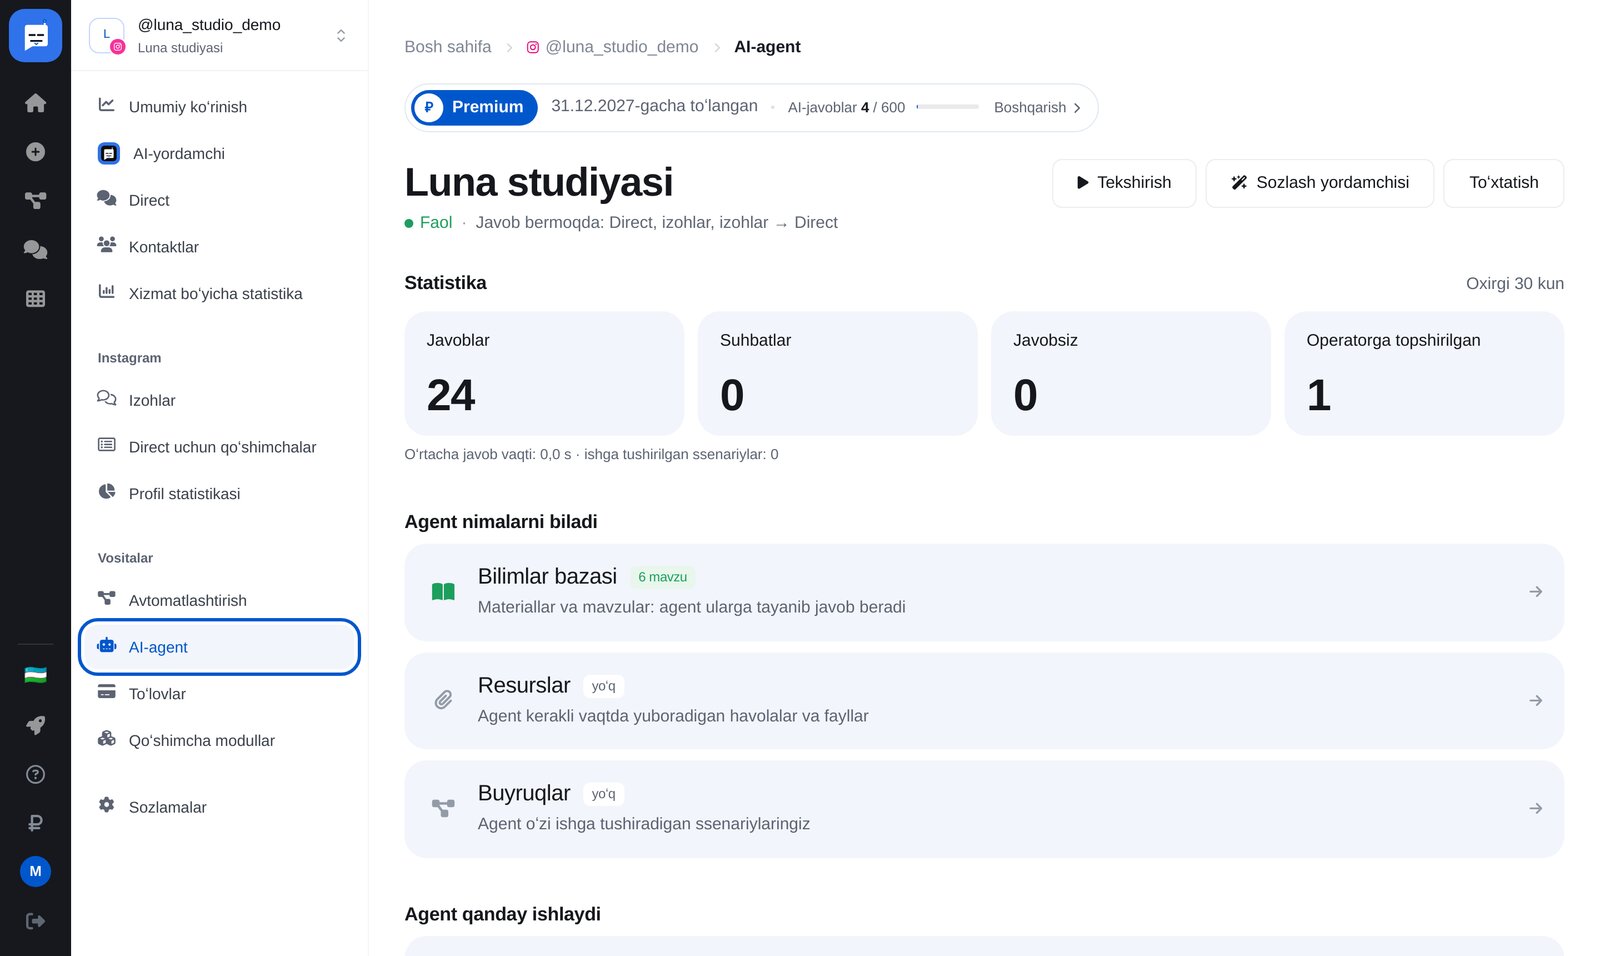Screen dimensions: 1600x956
Task: Click the paperclip icon of Resurslar
Action: click(443, 700)
